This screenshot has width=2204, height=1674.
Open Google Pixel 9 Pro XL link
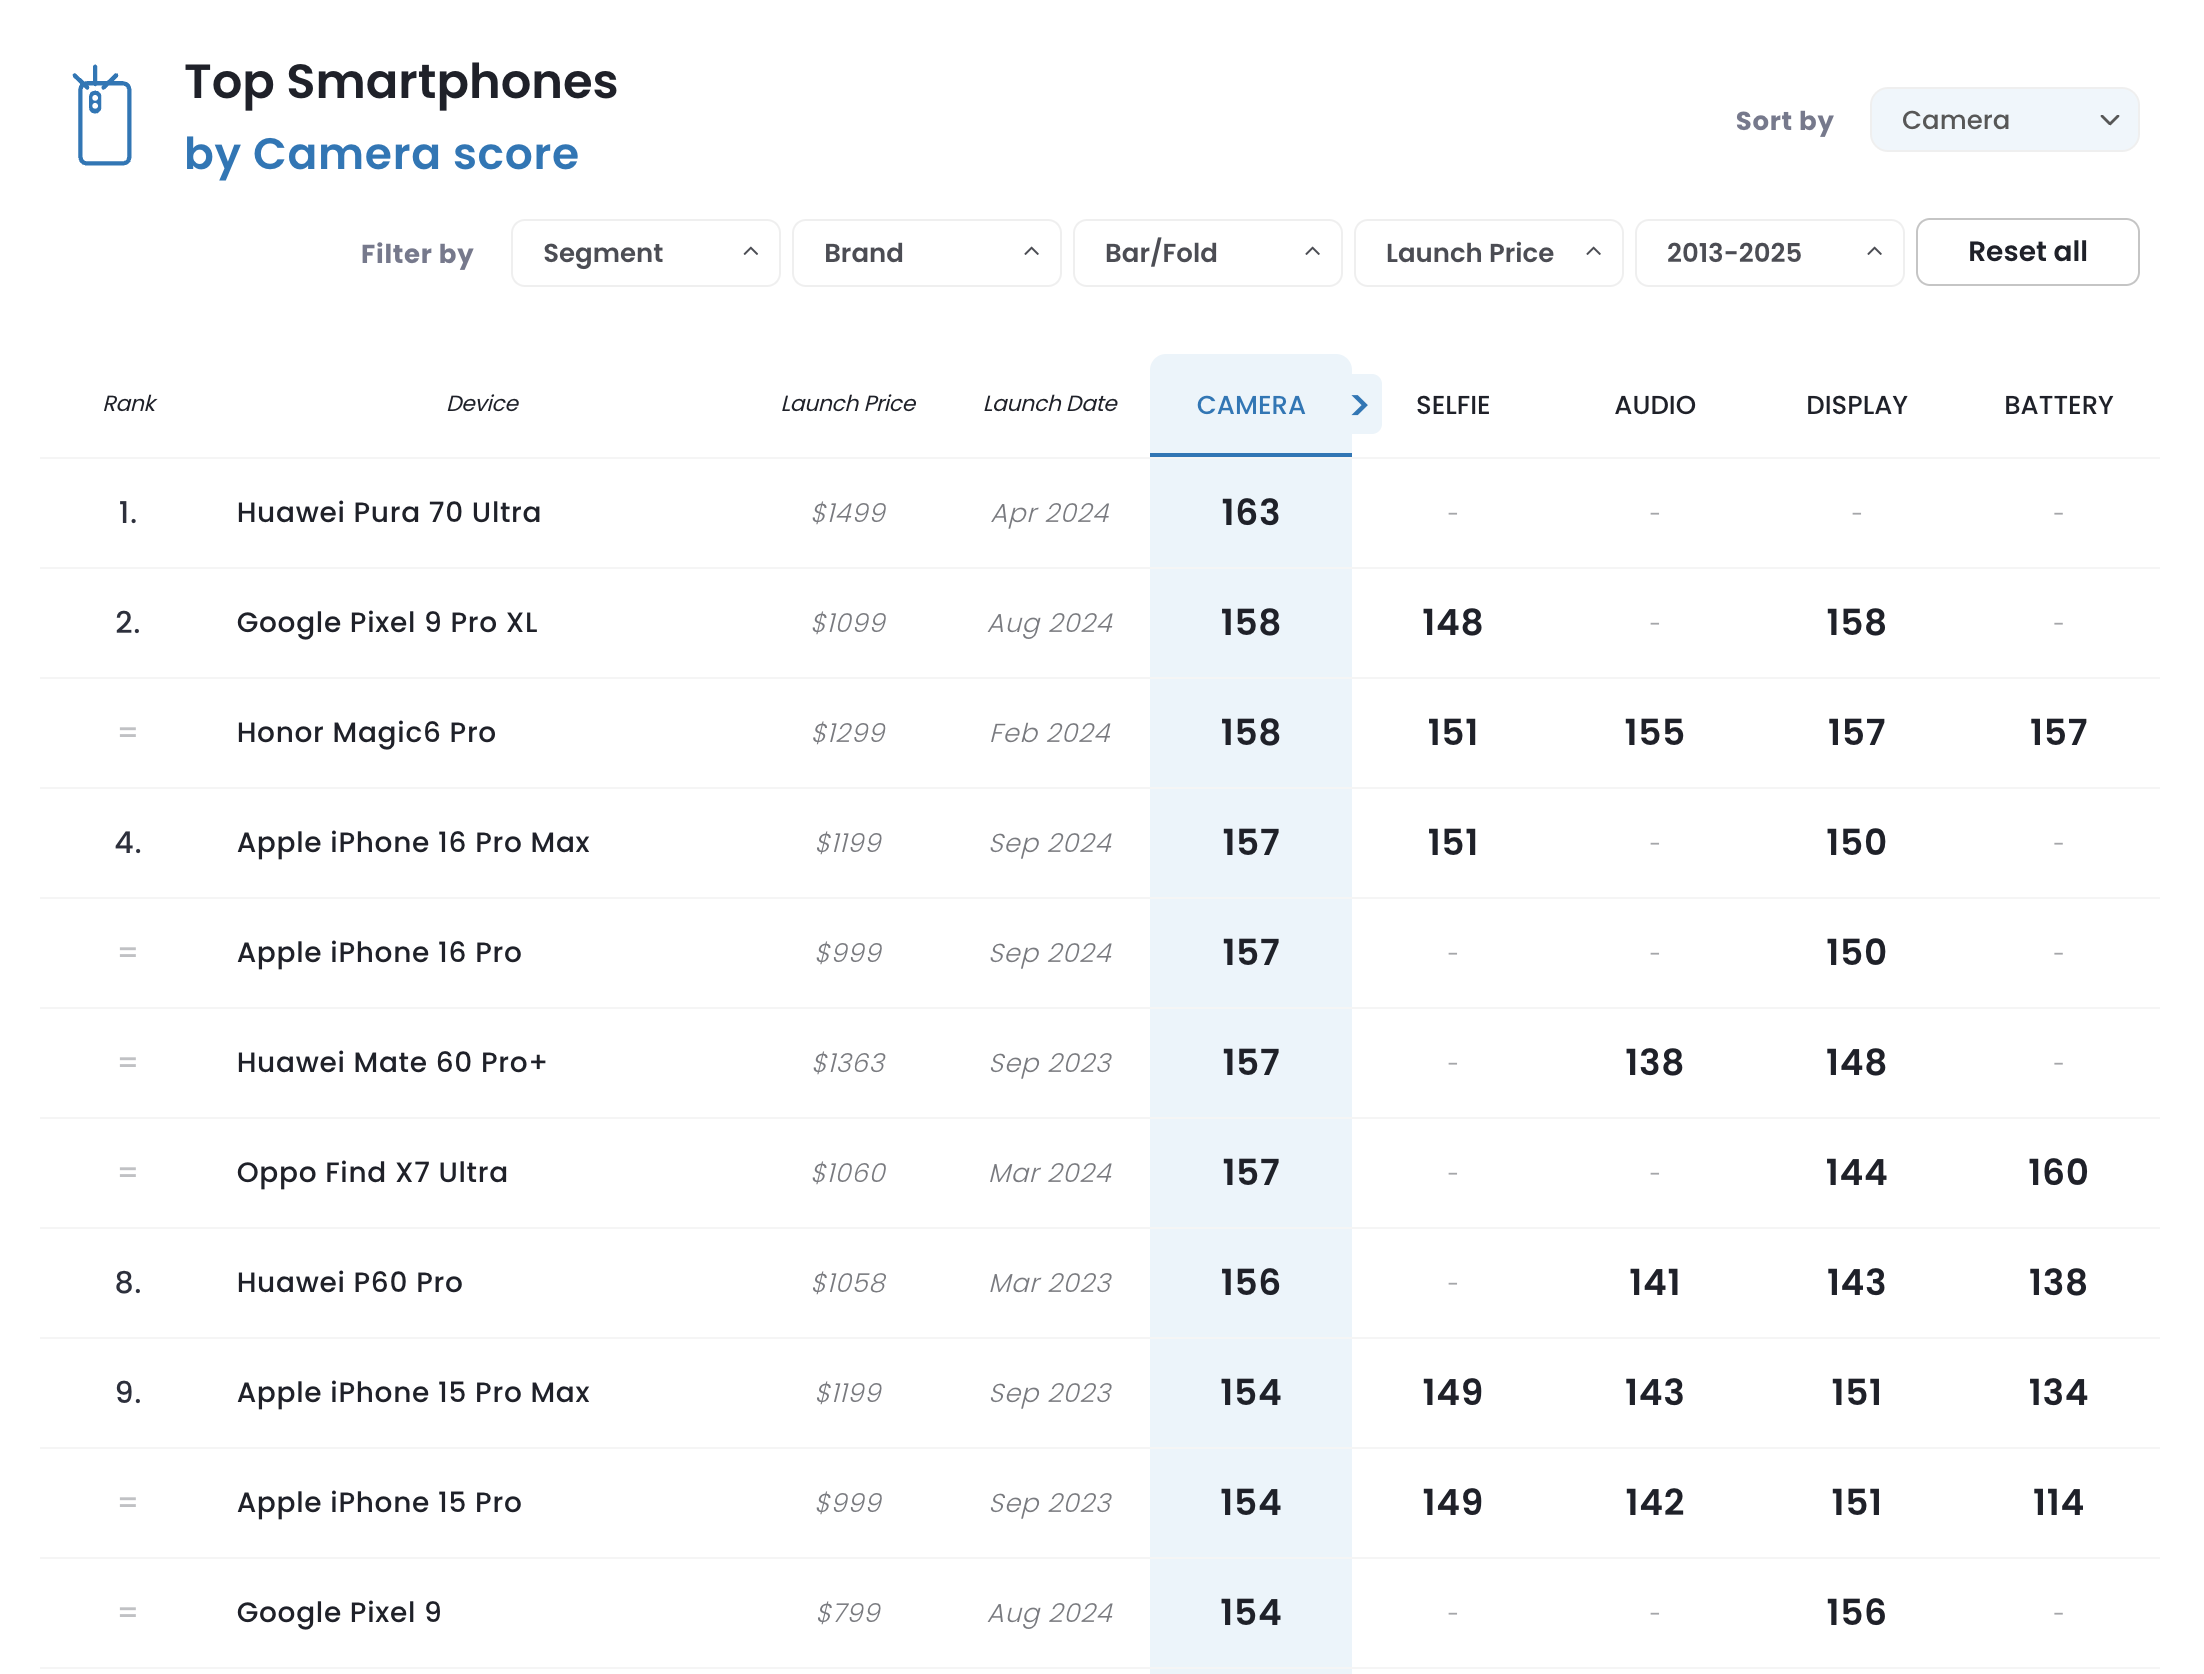387,622
